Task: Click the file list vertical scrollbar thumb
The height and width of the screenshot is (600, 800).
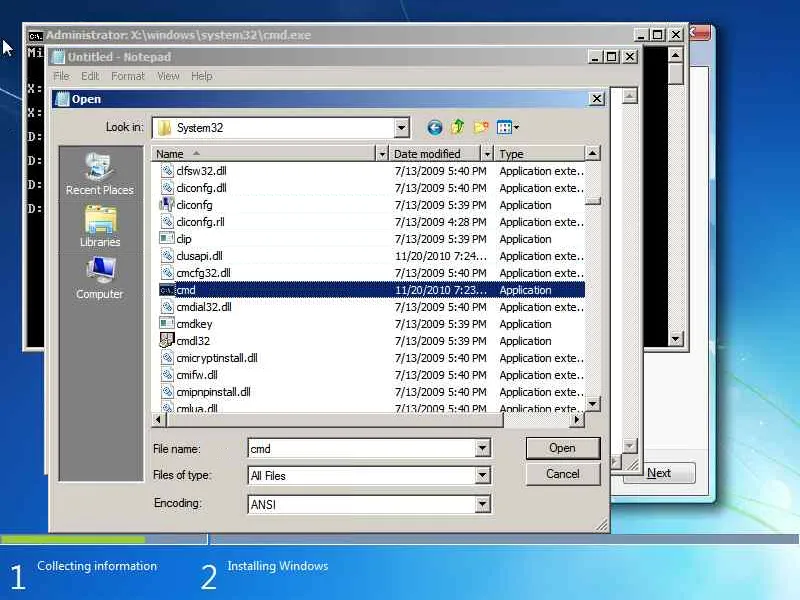Action: pyautogui.click(x=592, y=201)
